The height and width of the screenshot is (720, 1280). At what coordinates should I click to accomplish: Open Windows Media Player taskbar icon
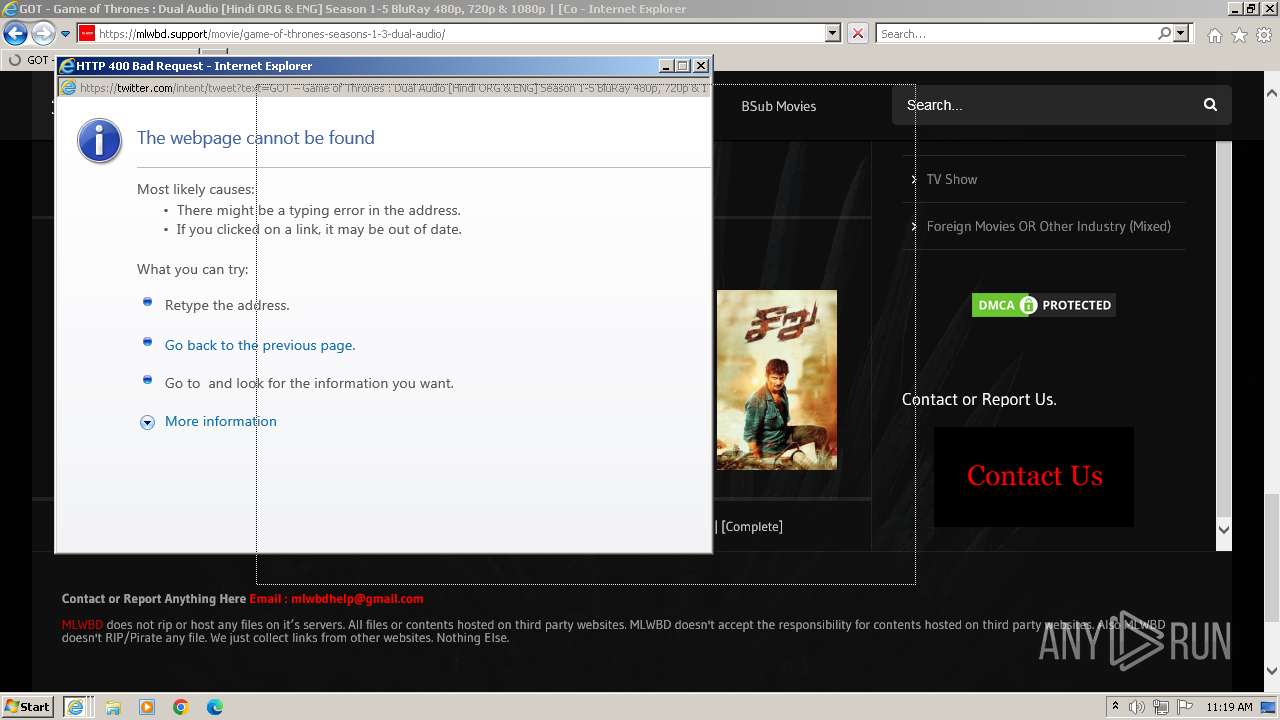(x=147, y=707)
